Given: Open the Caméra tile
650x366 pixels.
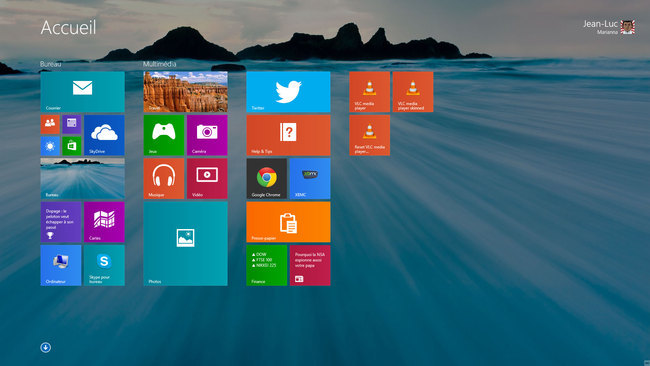Looking at the screenshot, I should [x=207, y=135].
